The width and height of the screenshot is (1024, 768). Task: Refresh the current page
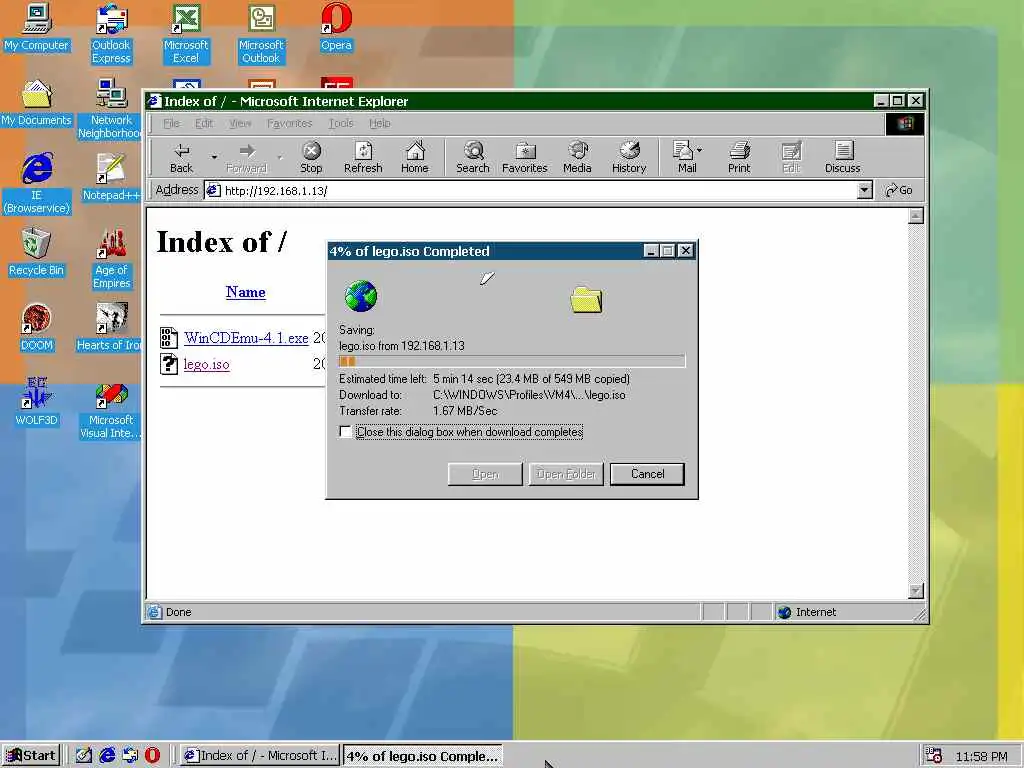[x=363, y=157]
